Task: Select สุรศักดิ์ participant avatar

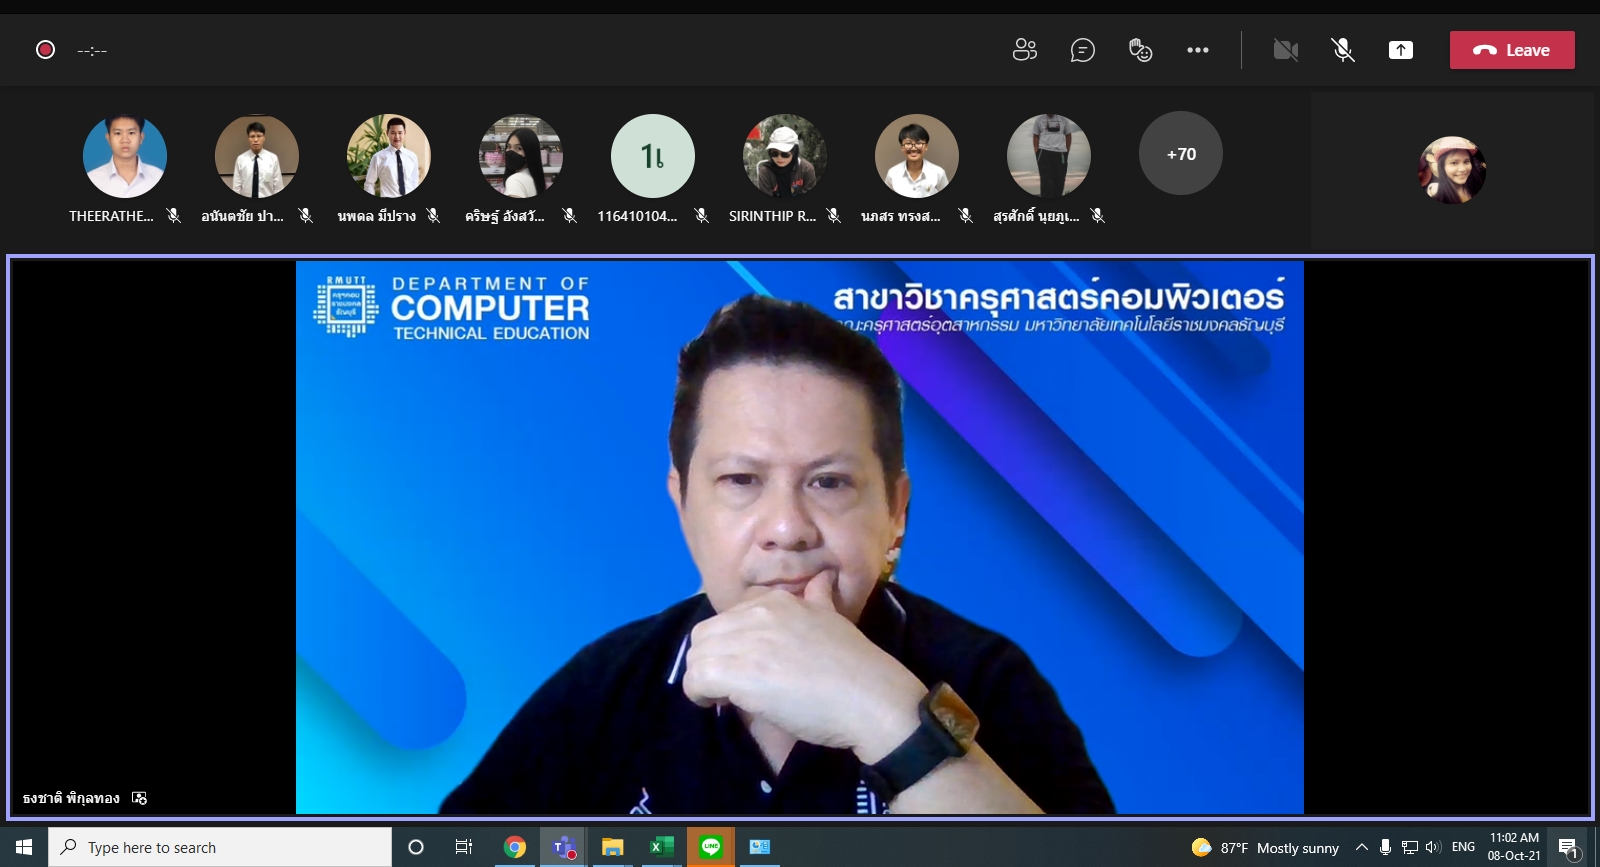Action: coord(1049,156)
